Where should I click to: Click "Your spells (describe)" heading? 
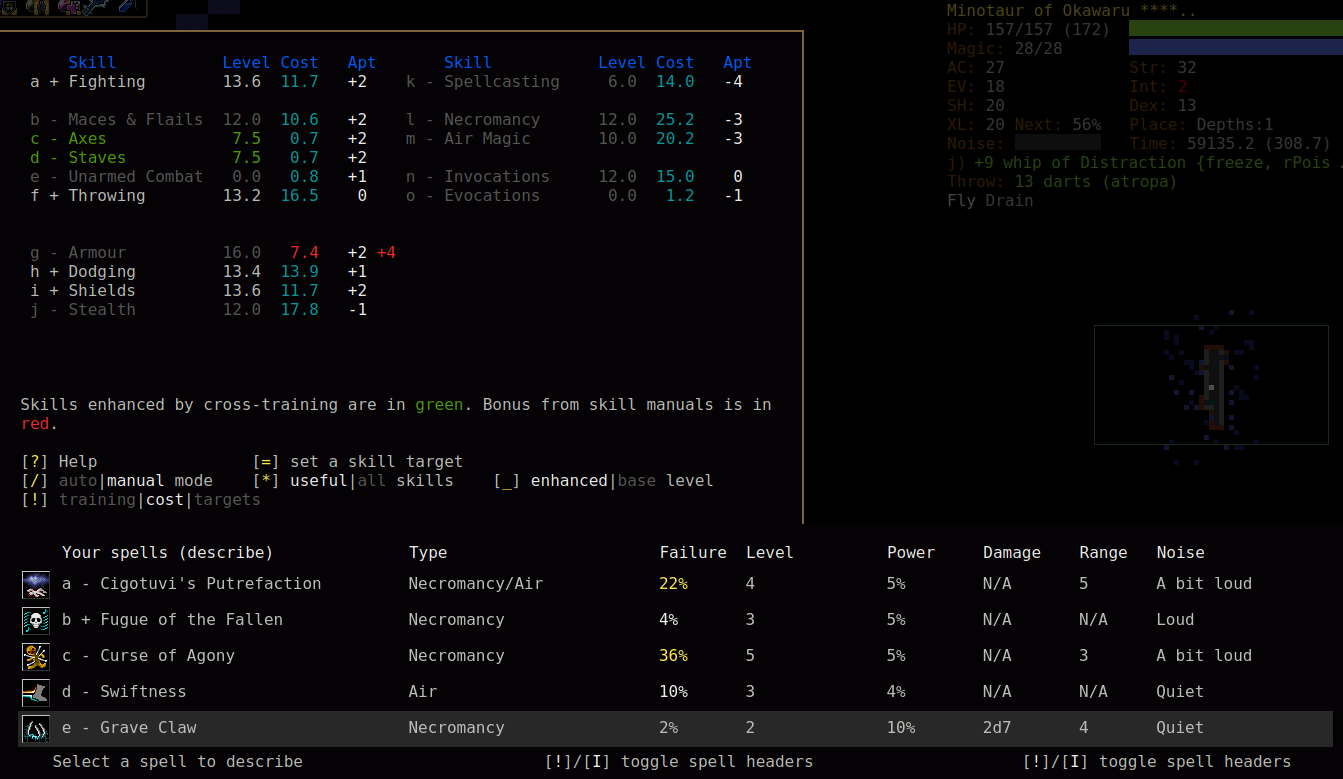click(x=167, y=553)
